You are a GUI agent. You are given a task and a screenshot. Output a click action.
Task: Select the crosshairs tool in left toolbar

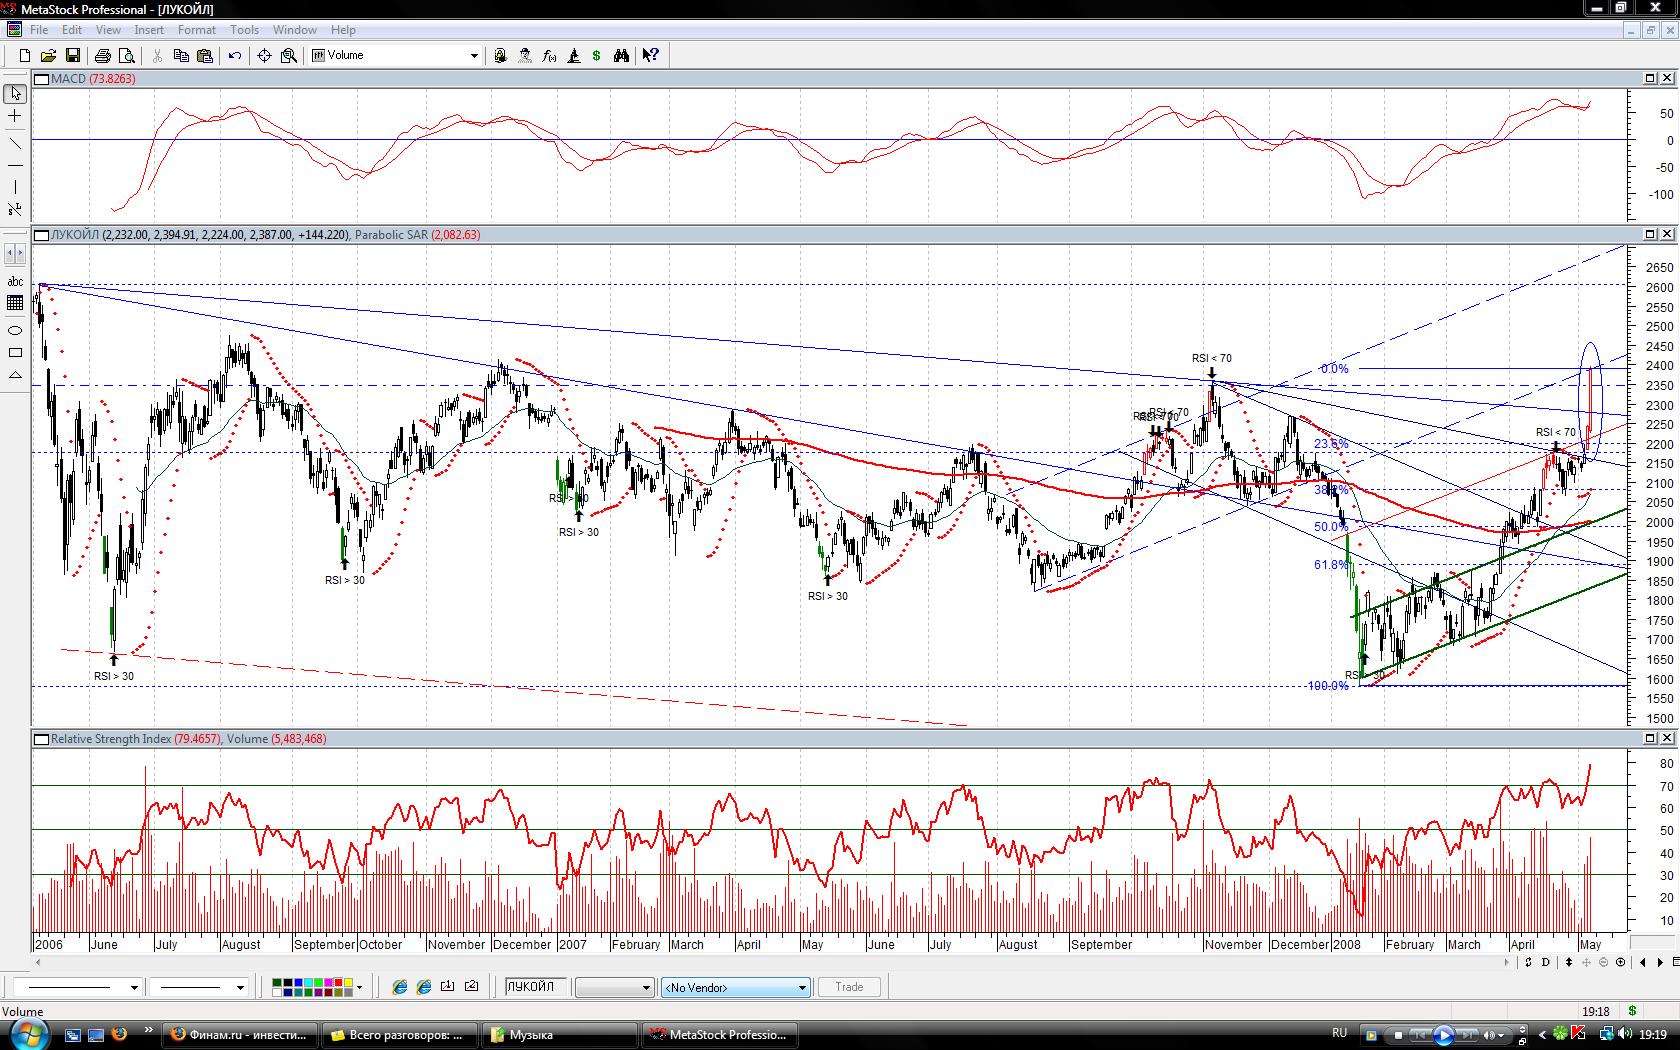(x=15, y=117)
